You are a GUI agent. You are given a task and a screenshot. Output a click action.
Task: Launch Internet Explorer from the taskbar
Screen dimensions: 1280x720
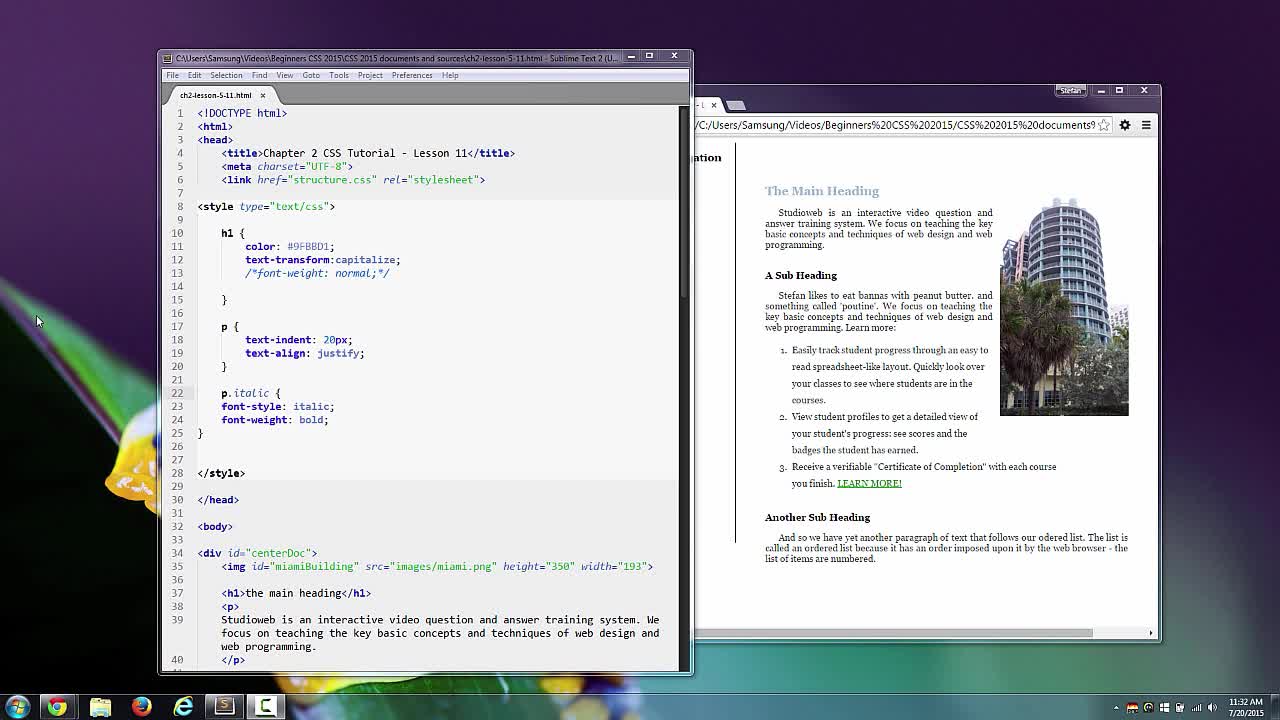[x=183, y=707]
